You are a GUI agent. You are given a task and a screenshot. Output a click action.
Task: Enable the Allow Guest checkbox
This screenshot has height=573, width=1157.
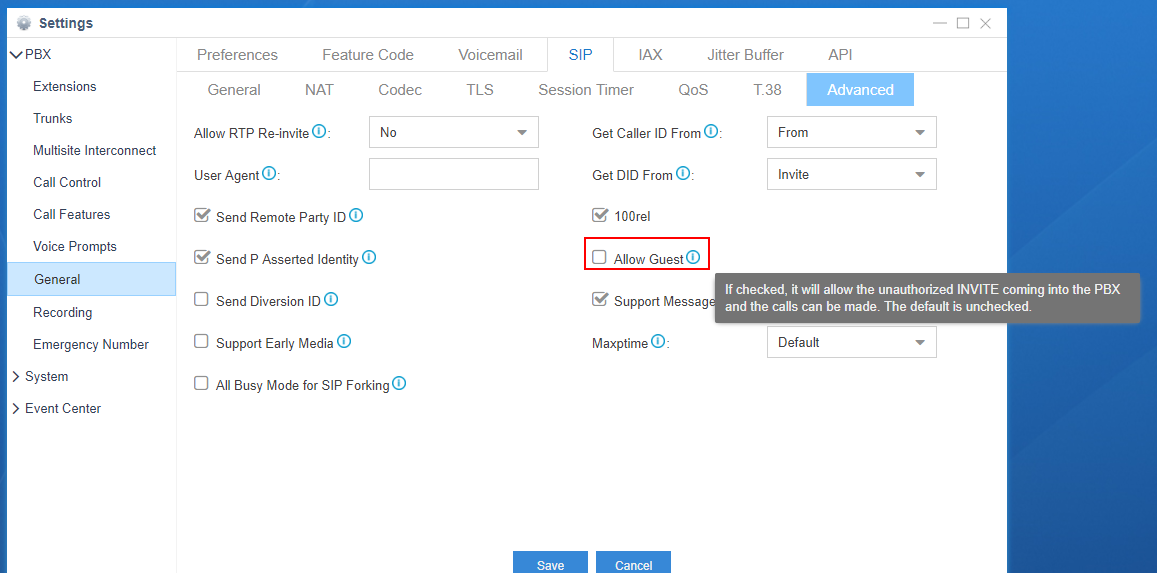(x=599, y=257)
